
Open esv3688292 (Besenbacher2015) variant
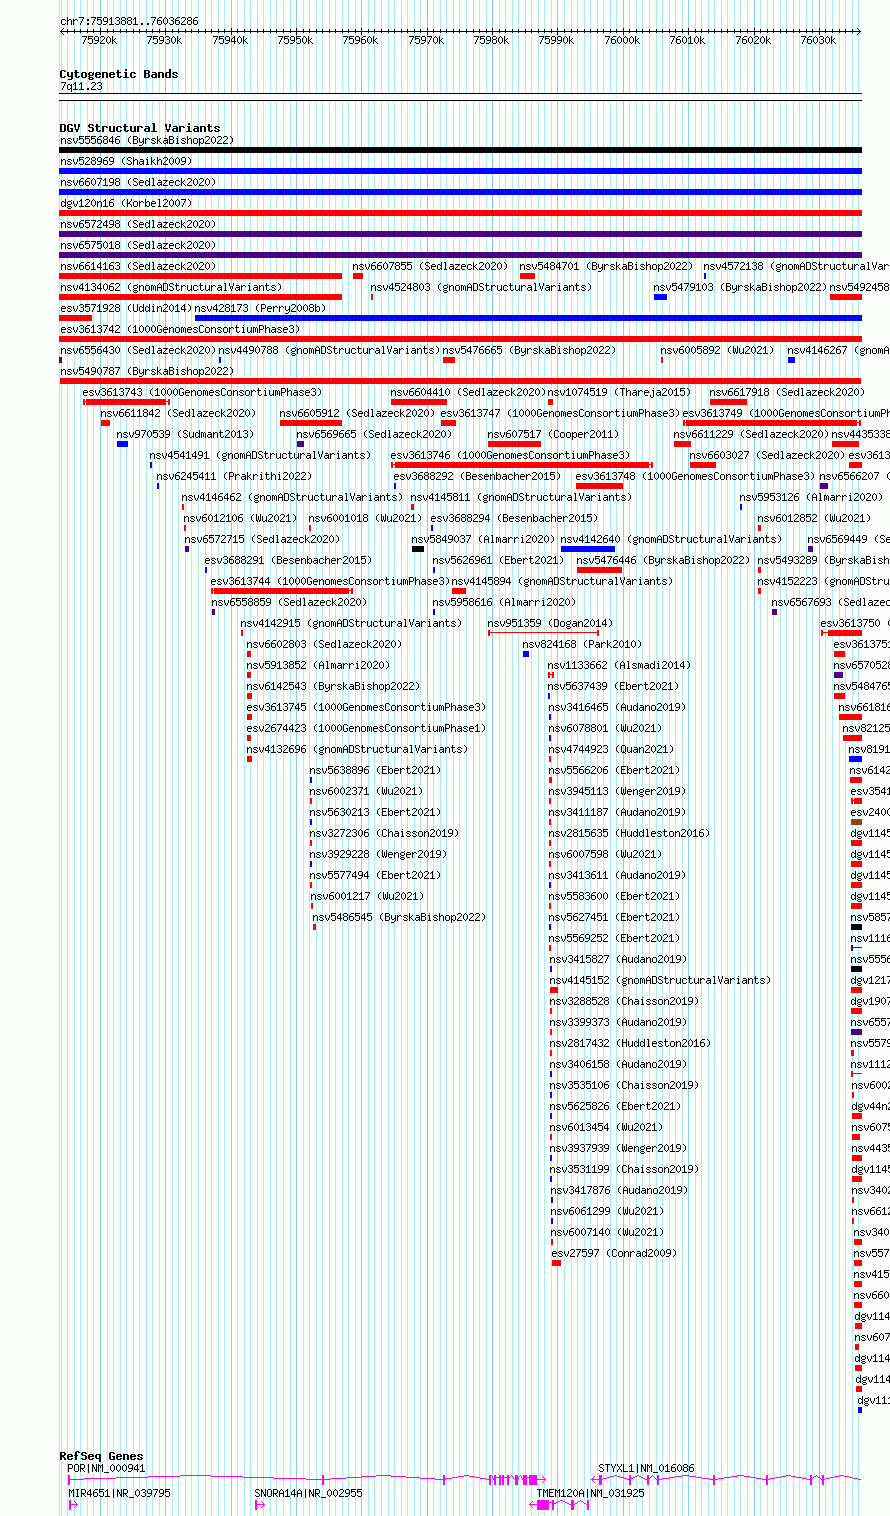(477, 476)
